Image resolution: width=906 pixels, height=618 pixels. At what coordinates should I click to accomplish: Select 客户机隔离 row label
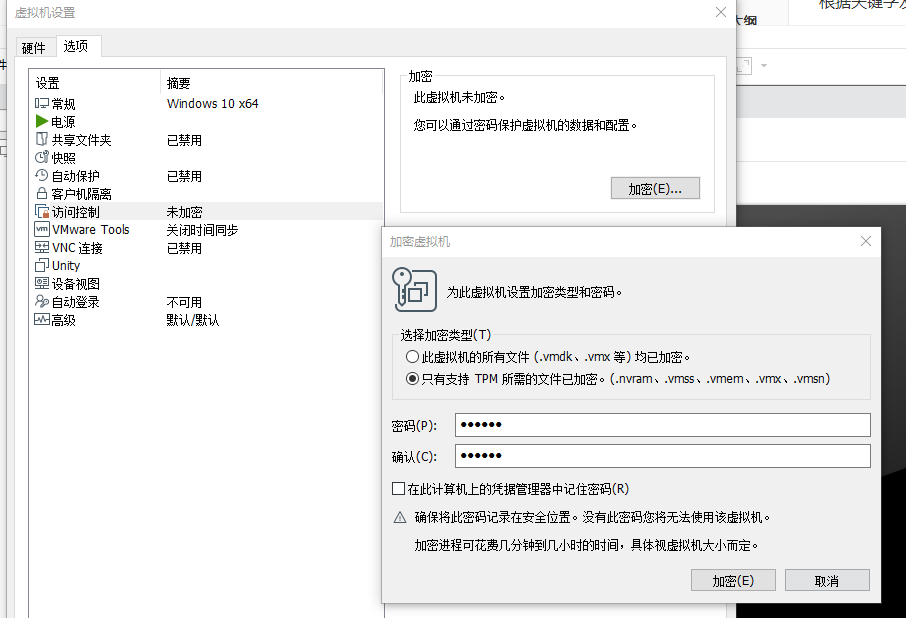(x=81, y=193)
